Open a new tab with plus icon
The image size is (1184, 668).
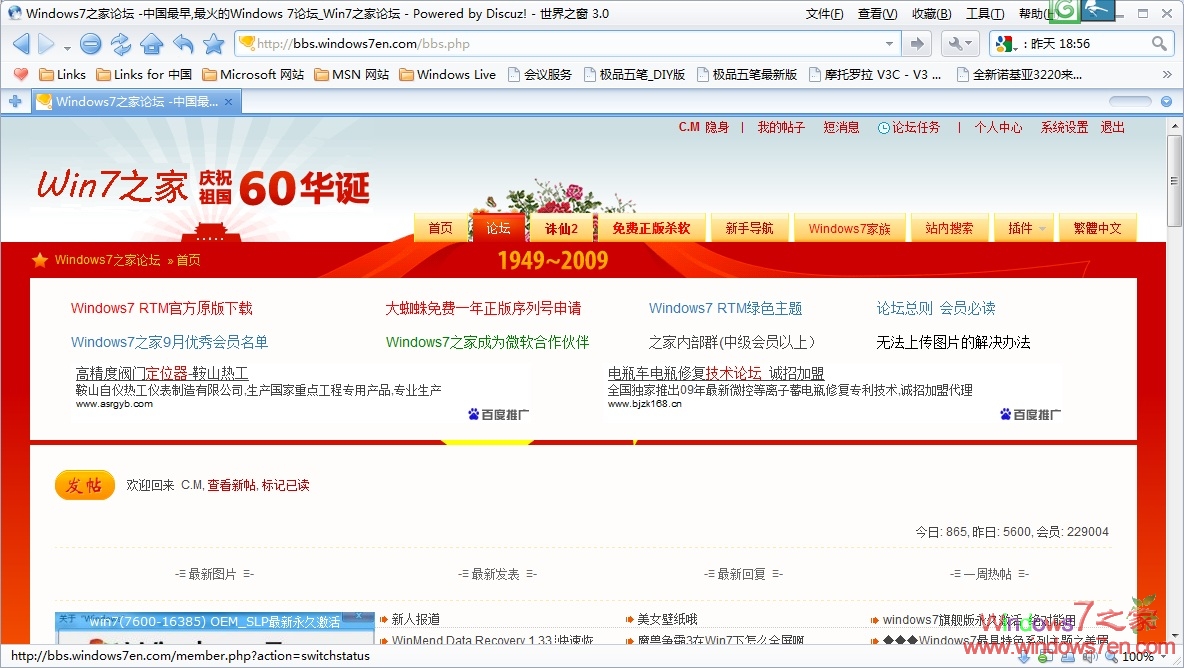(x=15, y=101)
